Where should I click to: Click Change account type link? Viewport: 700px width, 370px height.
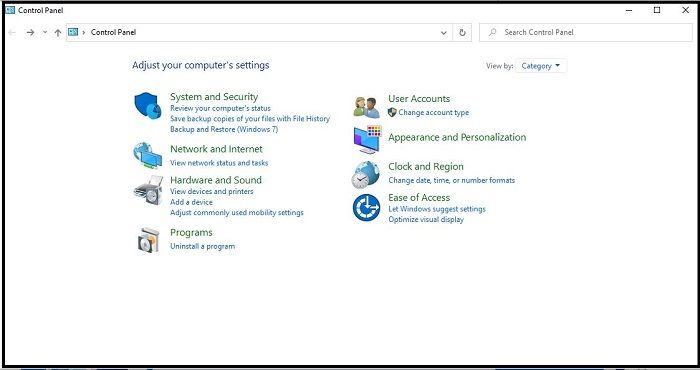pos(433,112)
